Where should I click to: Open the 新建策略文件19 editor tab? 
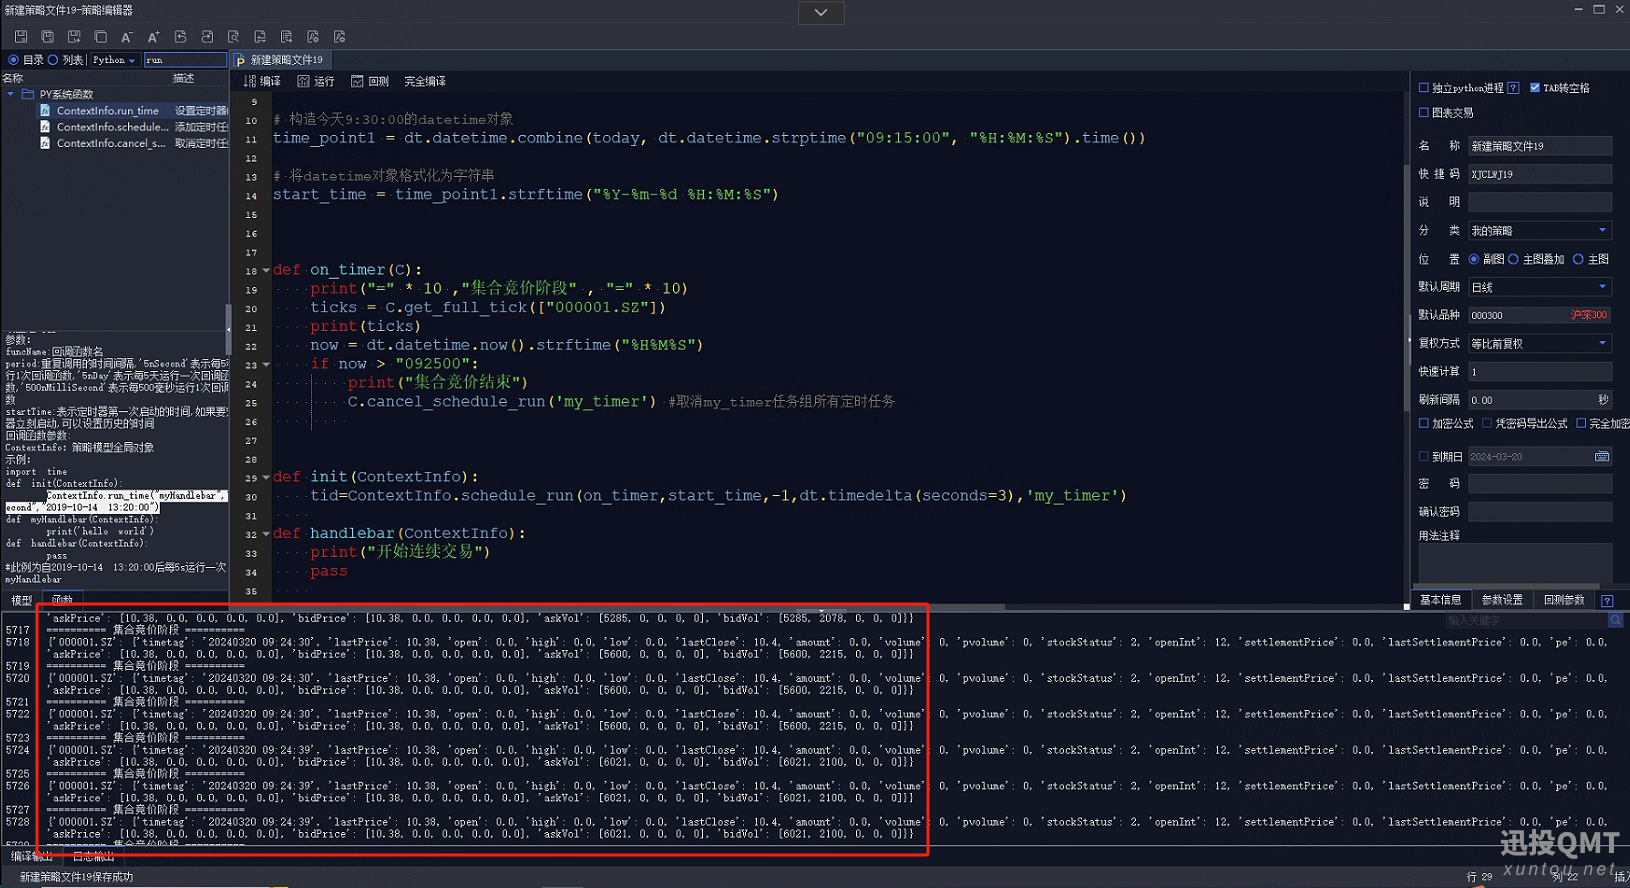(280, 60)
